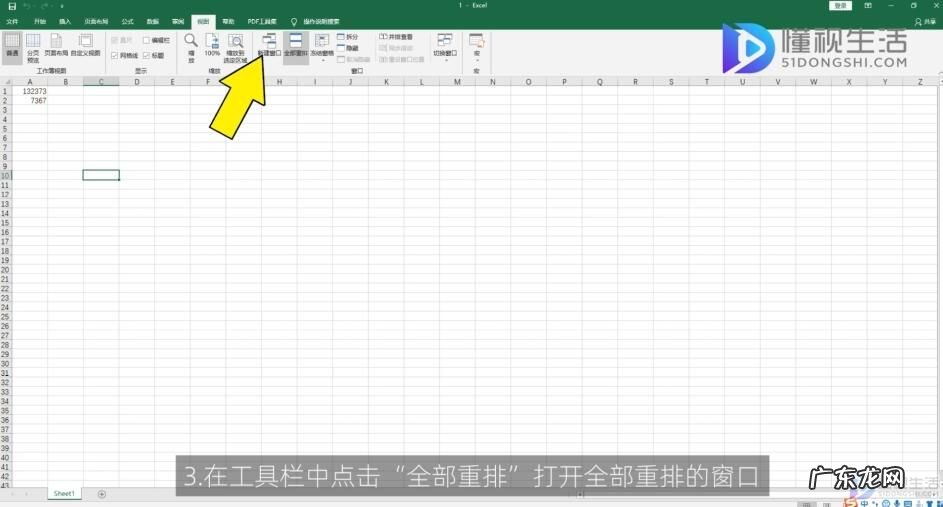
Task: Open the Macros (宏) dropdown
Action: point(476,48)
